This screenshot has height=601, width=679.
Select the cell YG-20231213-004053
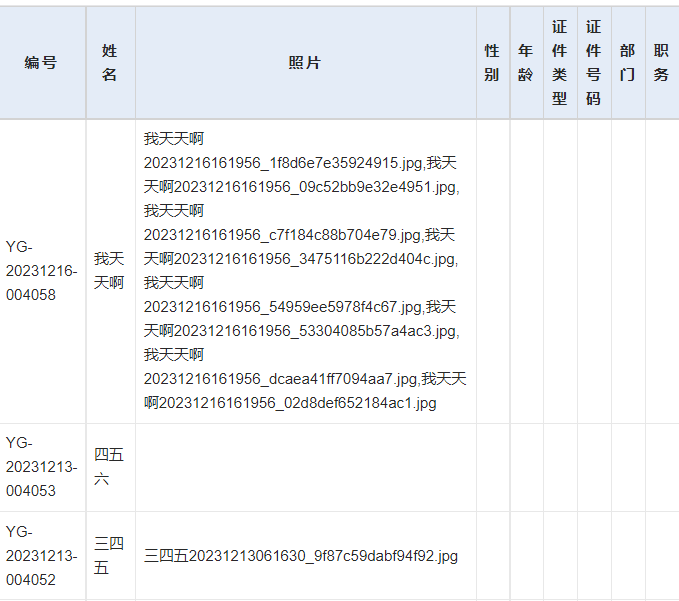pos(42,467)
